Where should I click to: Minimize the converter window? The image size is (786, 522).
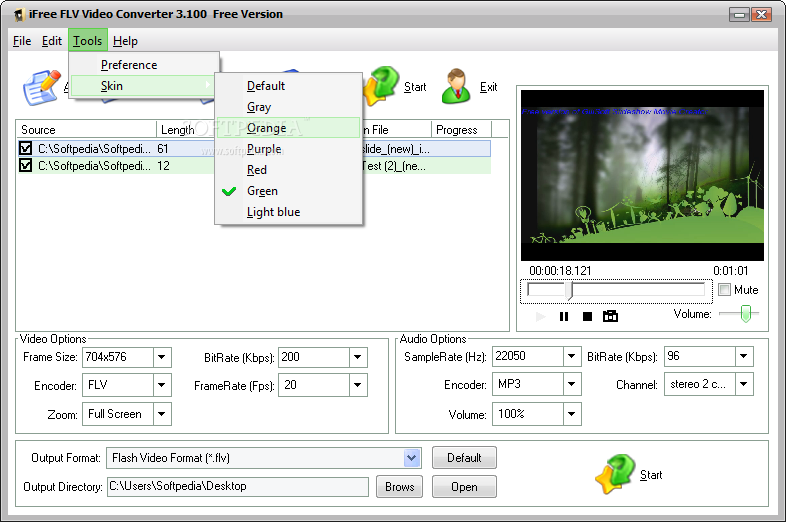point(739,15)
